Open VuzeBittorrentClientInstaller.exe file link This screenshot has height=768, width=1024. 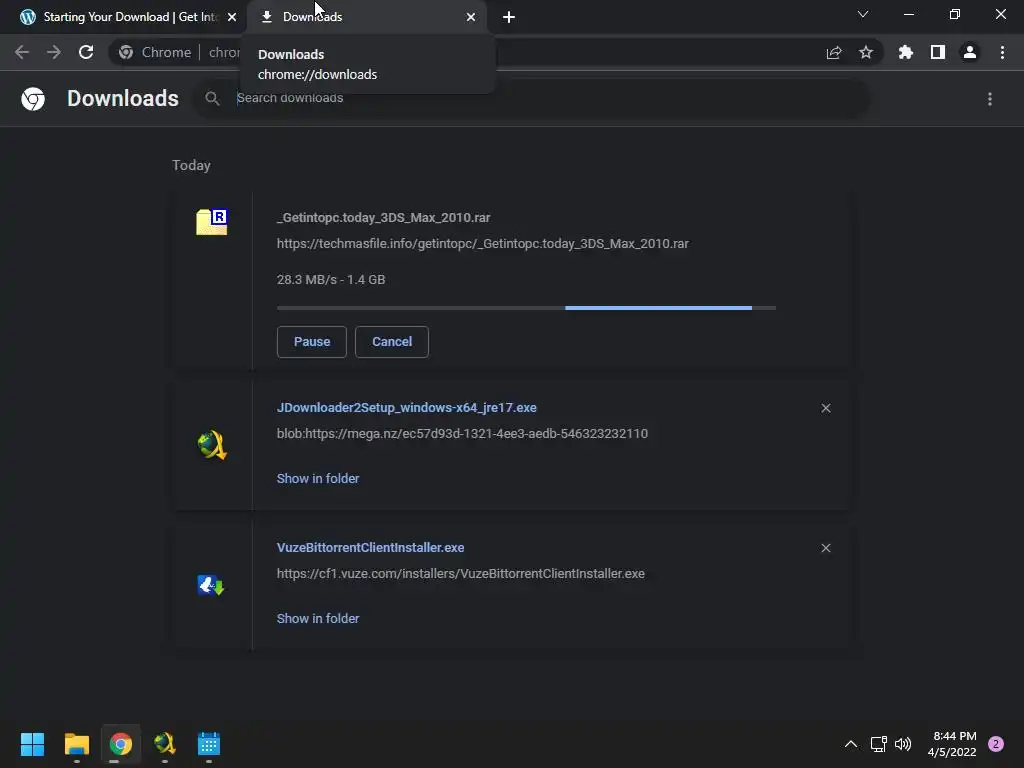pyautogui.click(x=370, y=547)
